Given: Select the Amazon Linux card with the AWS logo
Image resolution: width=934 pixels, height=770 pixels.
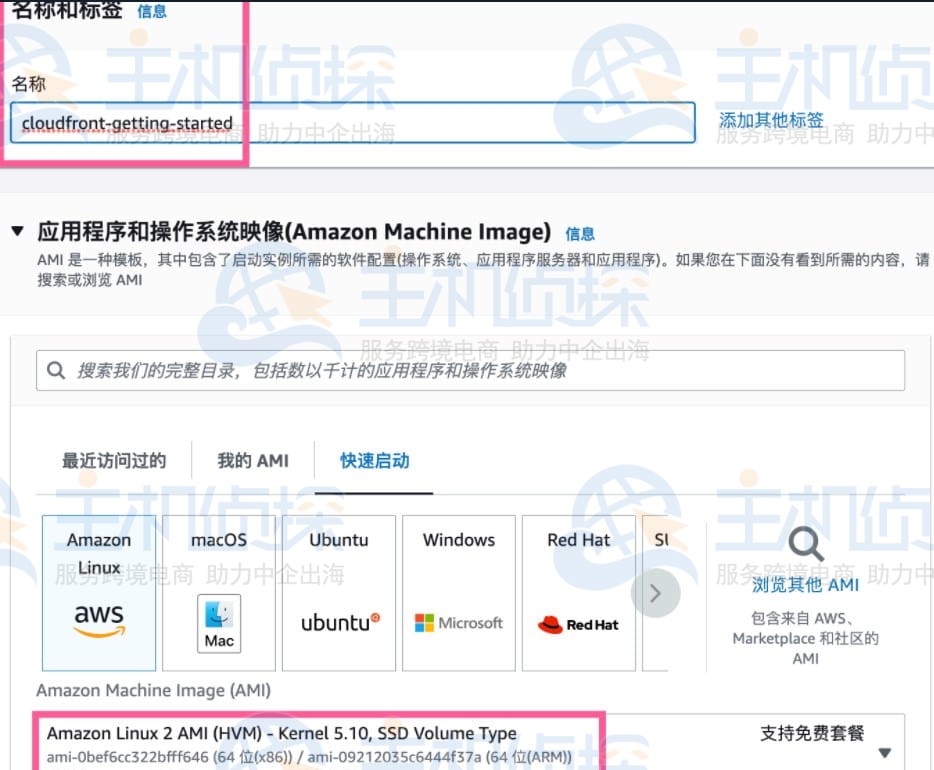Looking at the screenshot, I should [x=98, y=592].
